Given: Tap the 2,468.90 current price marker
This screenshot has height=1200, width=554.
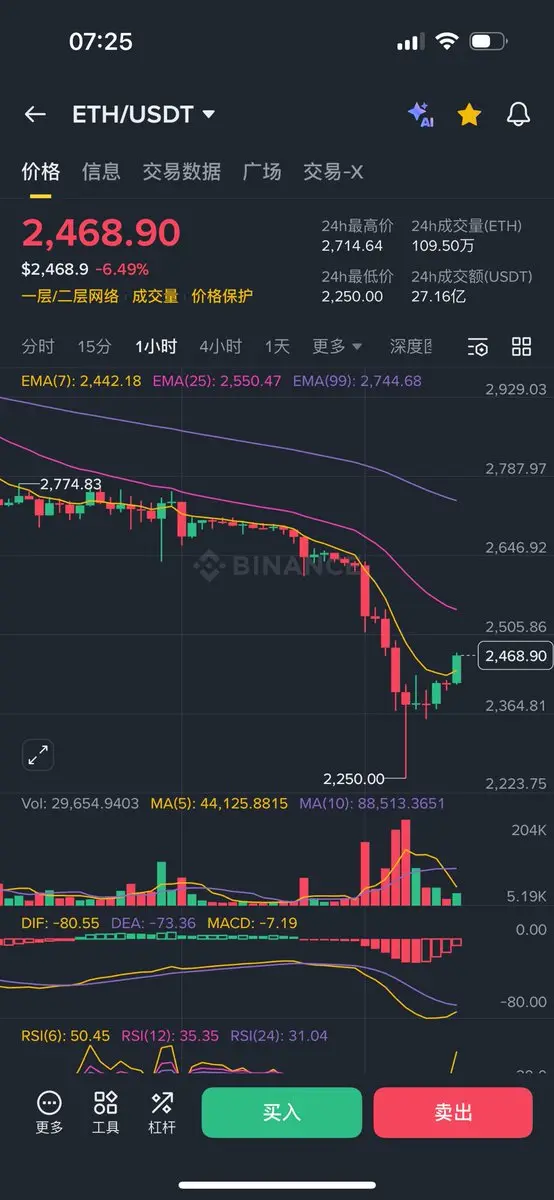Looking at the screenshot, I should 515,656.
